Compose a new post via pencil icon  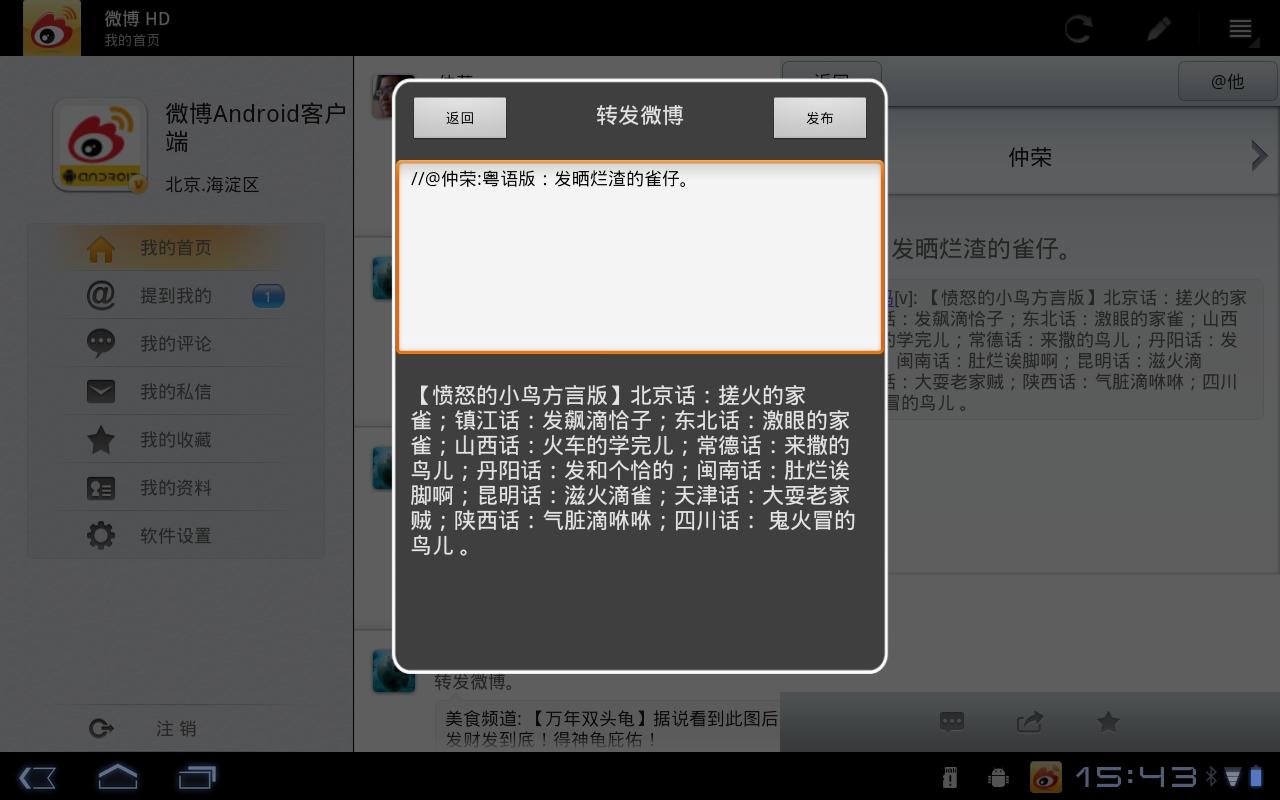pyautogui.click(x=1159, y=28)
